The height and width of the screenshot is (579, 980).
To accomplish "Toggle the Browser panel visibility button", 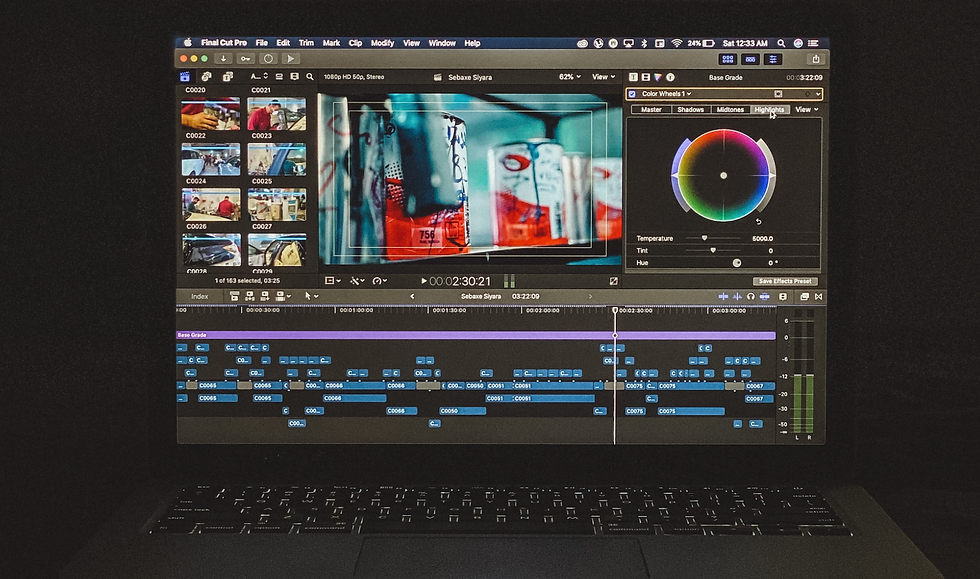I will point(728,59).
